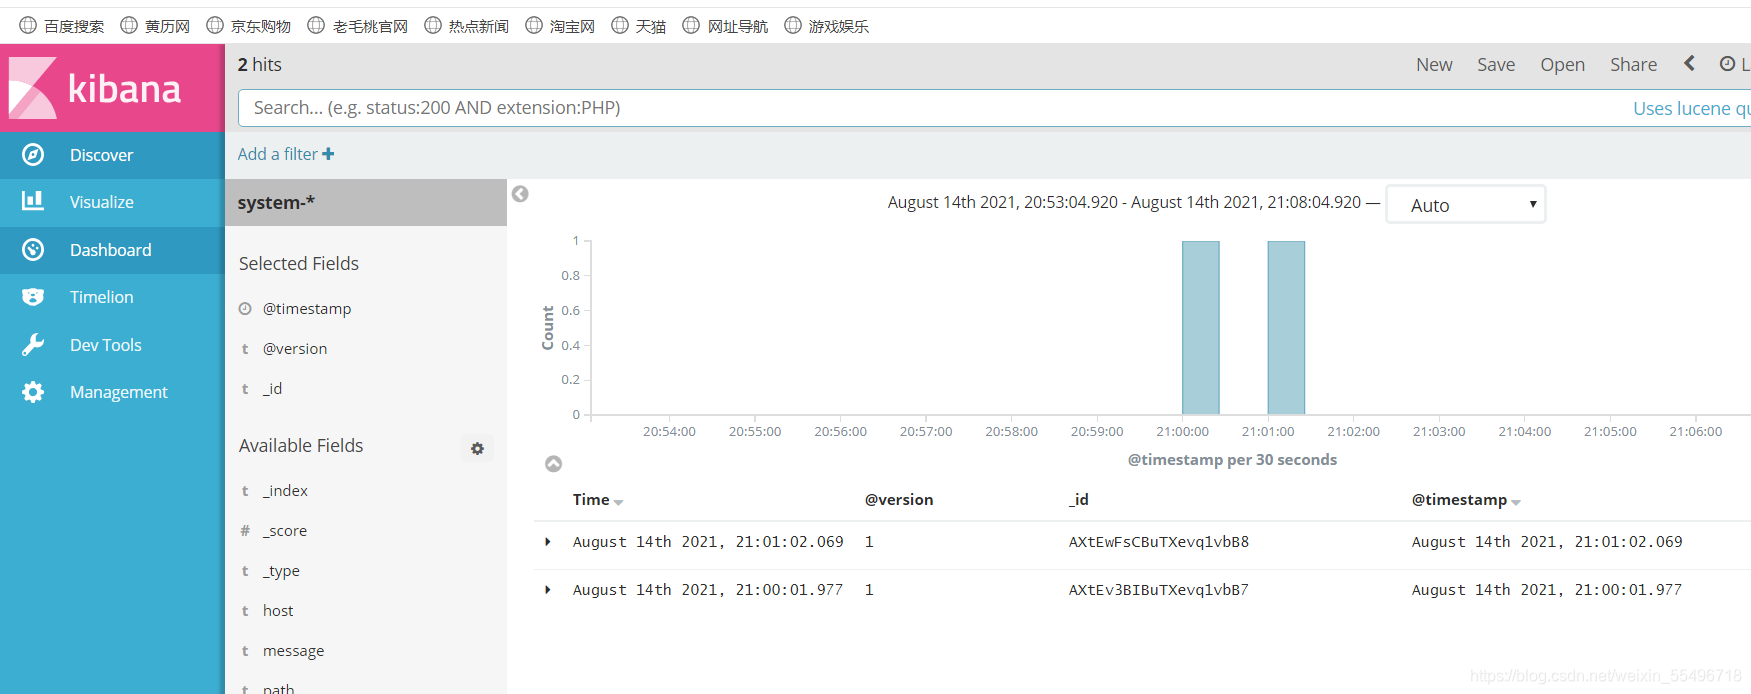Click _id column header

1078,500
